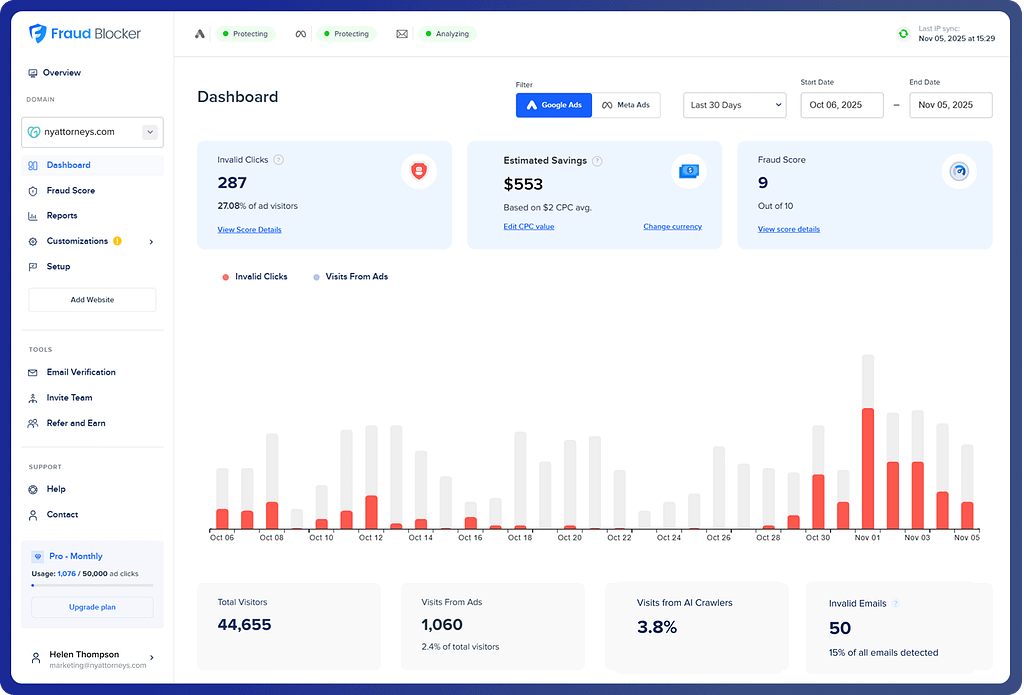The height and width of the screenshot is (695, 1024).
Task: Open the Last 30 Days range dropdown
Action: [735, 105]
